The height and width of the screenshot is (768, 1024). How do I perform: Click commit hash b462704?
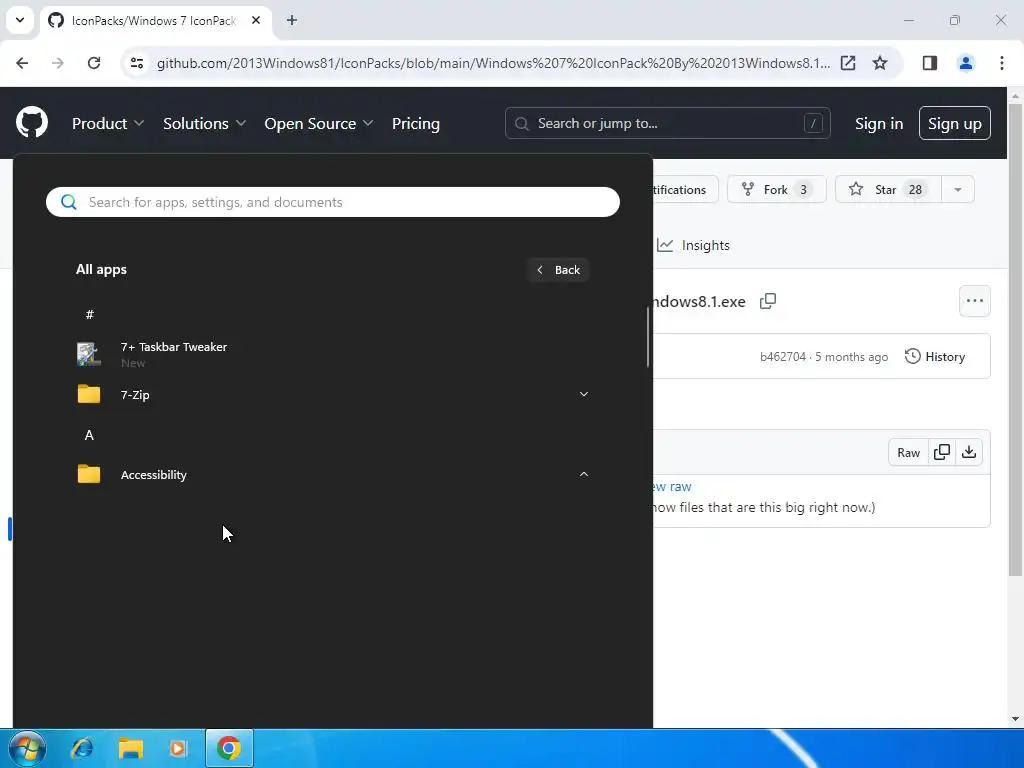[x=782, y=357]
